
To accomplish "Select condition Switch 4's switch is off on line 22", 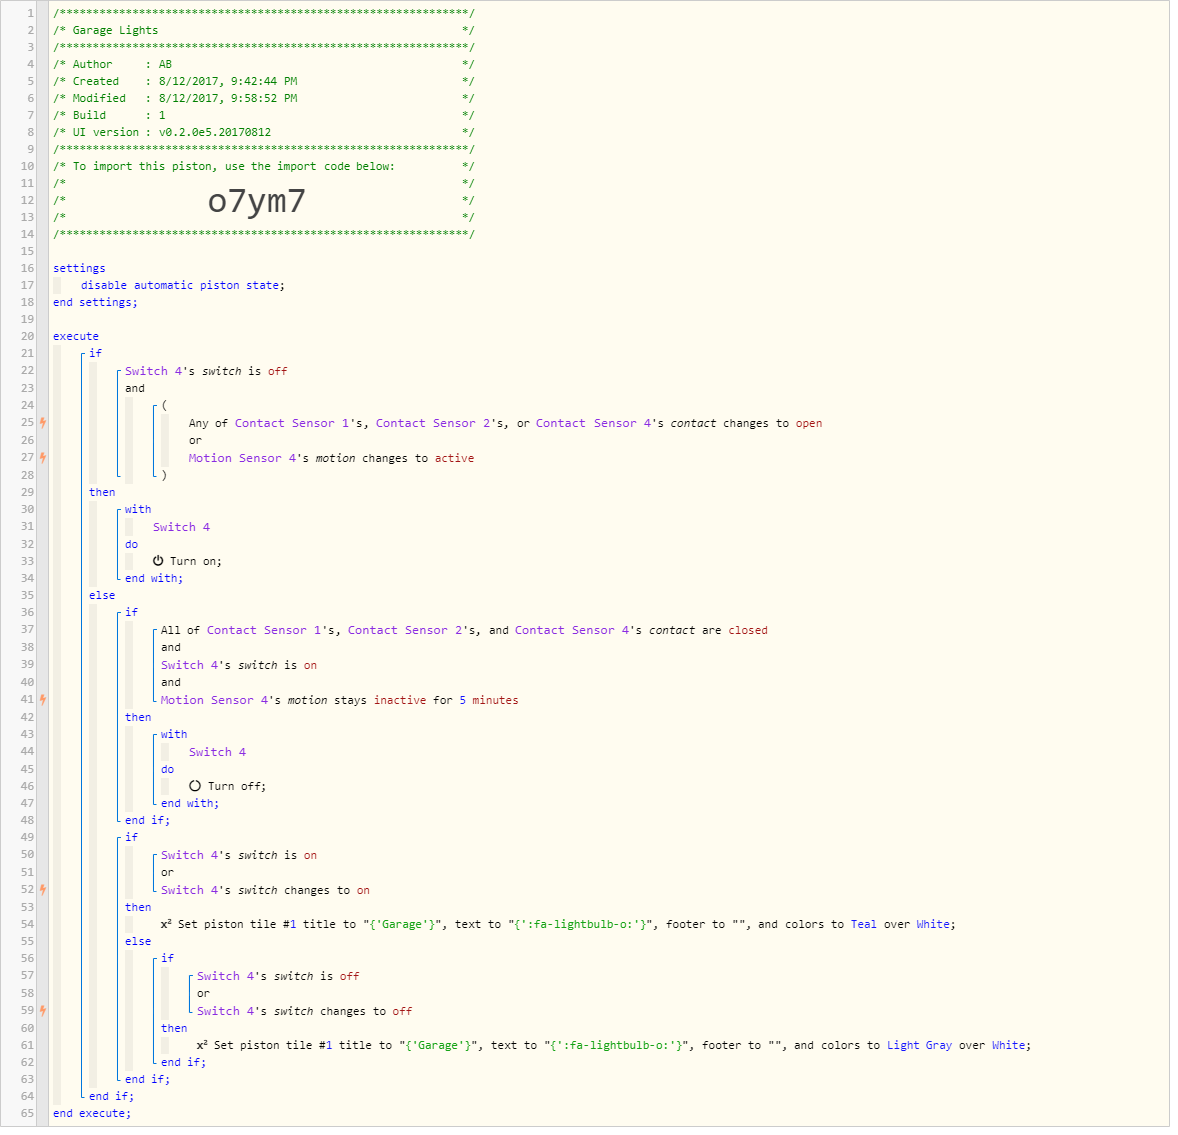I will [x=206, y=373].
